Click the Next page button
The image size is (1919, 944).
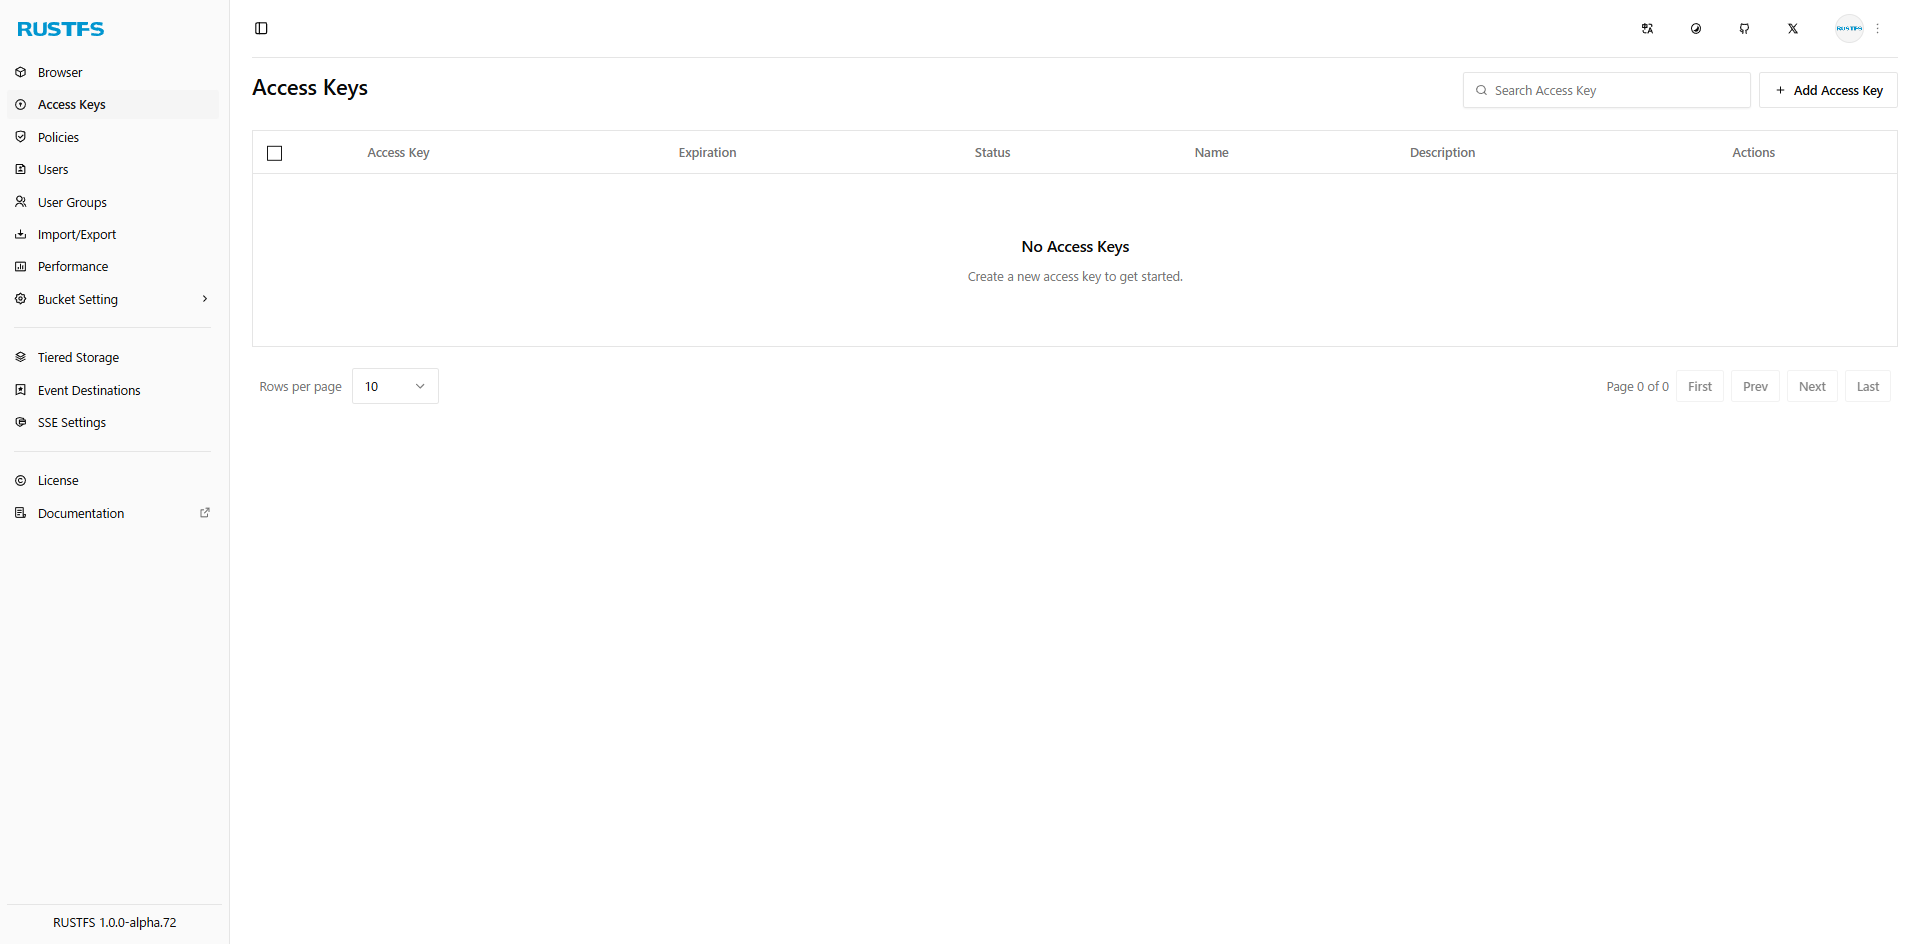coord(1812,386)
